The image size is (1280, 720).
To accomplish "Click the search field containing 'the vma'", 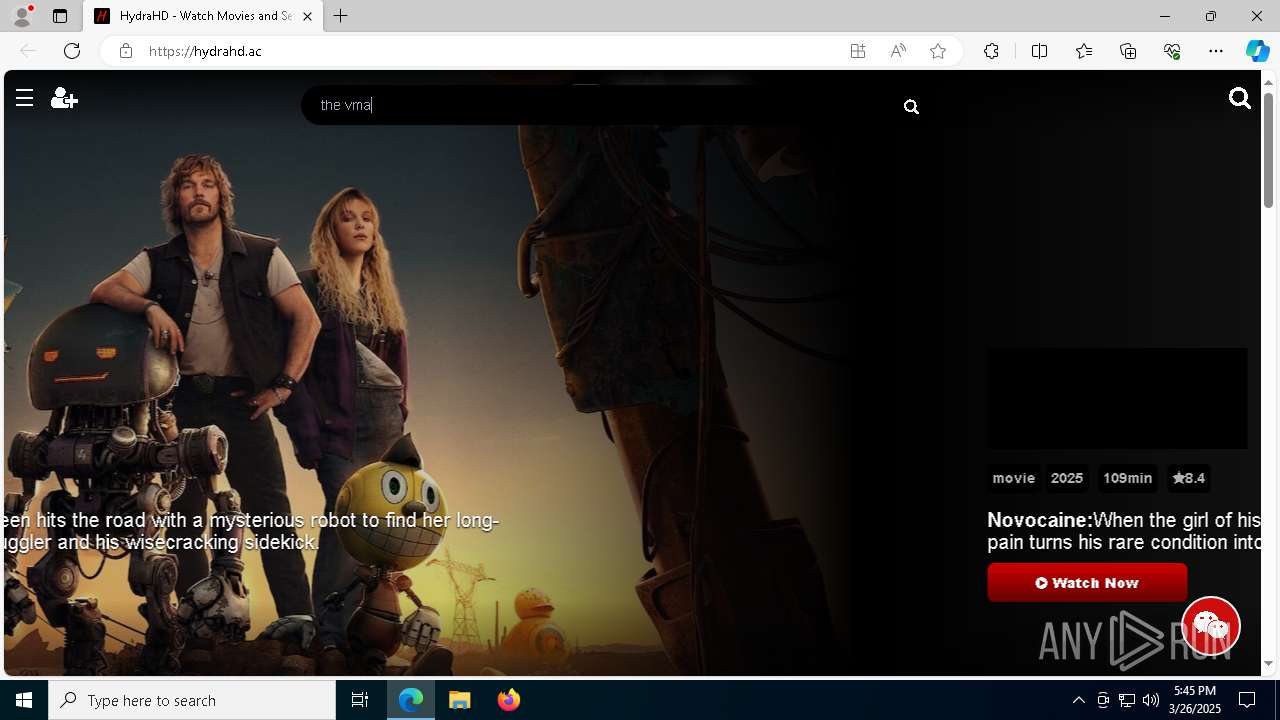I will (x=610, y=105).
